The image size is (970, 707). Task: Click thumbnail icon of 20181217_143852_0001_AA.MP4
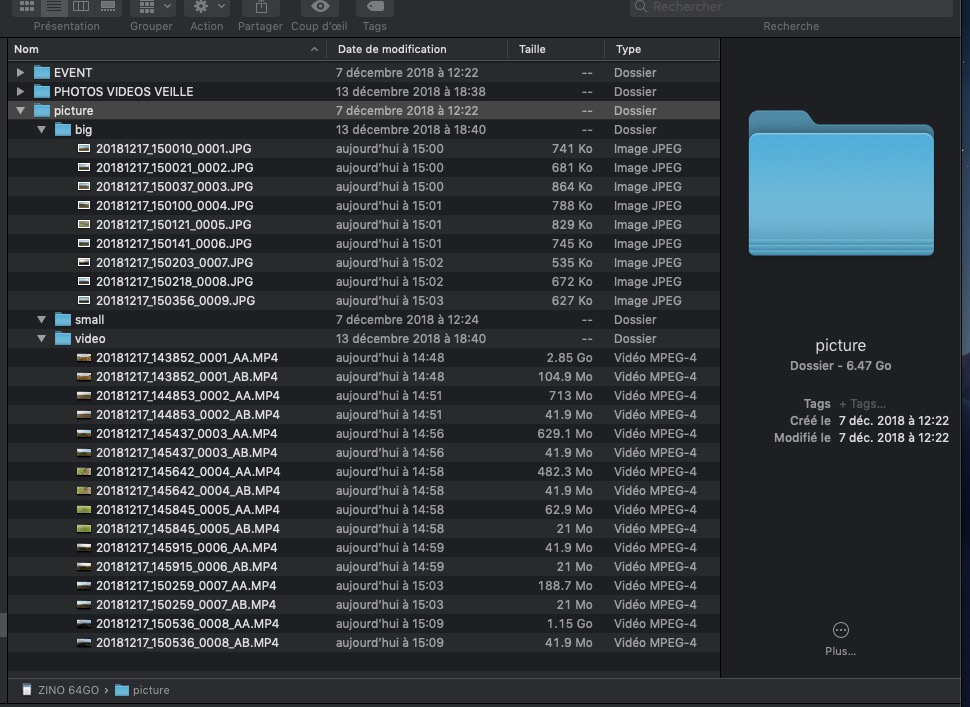[84, 358]
